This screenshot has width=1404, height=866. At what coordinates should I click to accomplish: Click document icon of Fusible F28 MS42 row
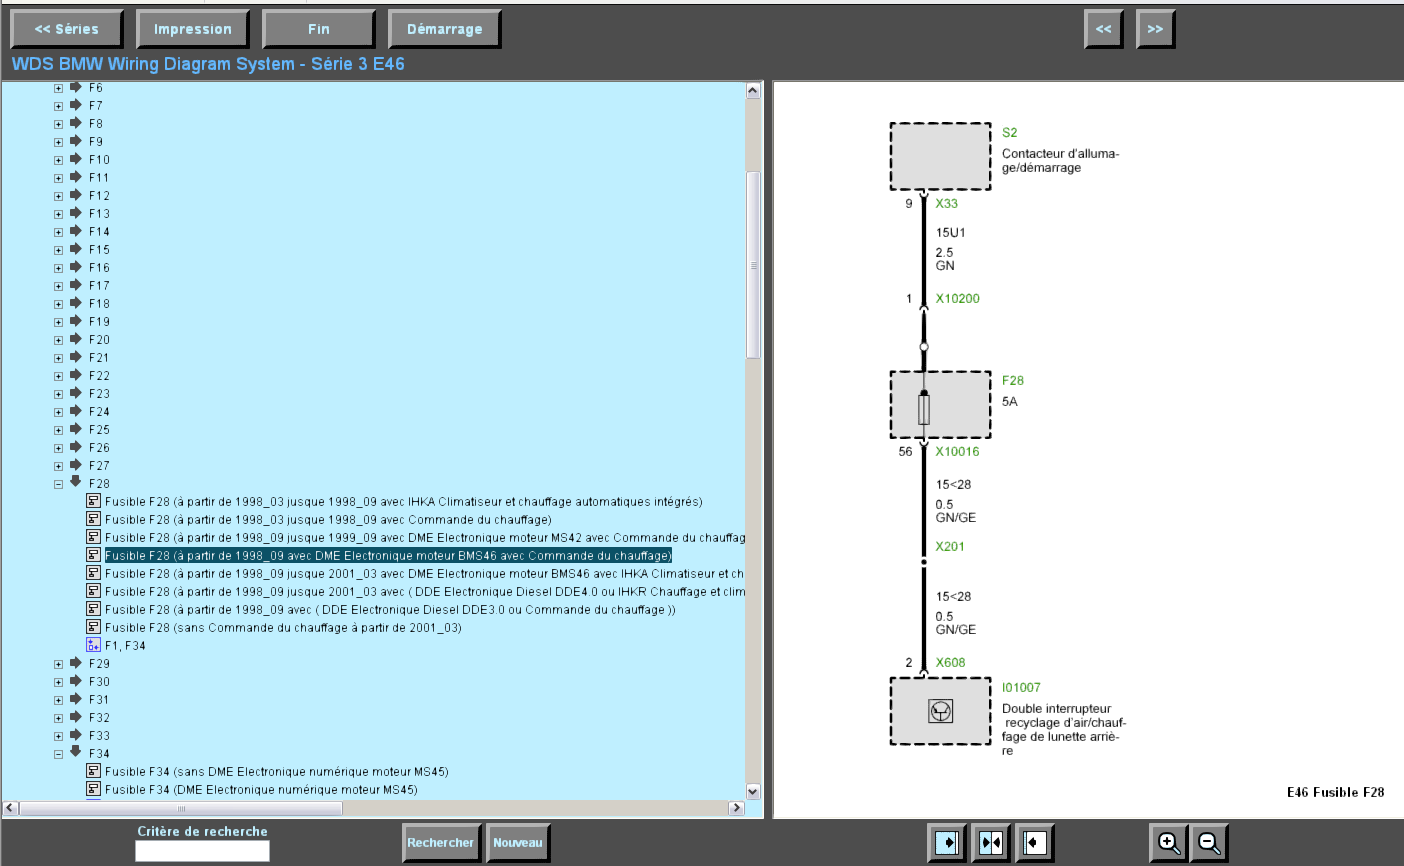coord(93,537)
